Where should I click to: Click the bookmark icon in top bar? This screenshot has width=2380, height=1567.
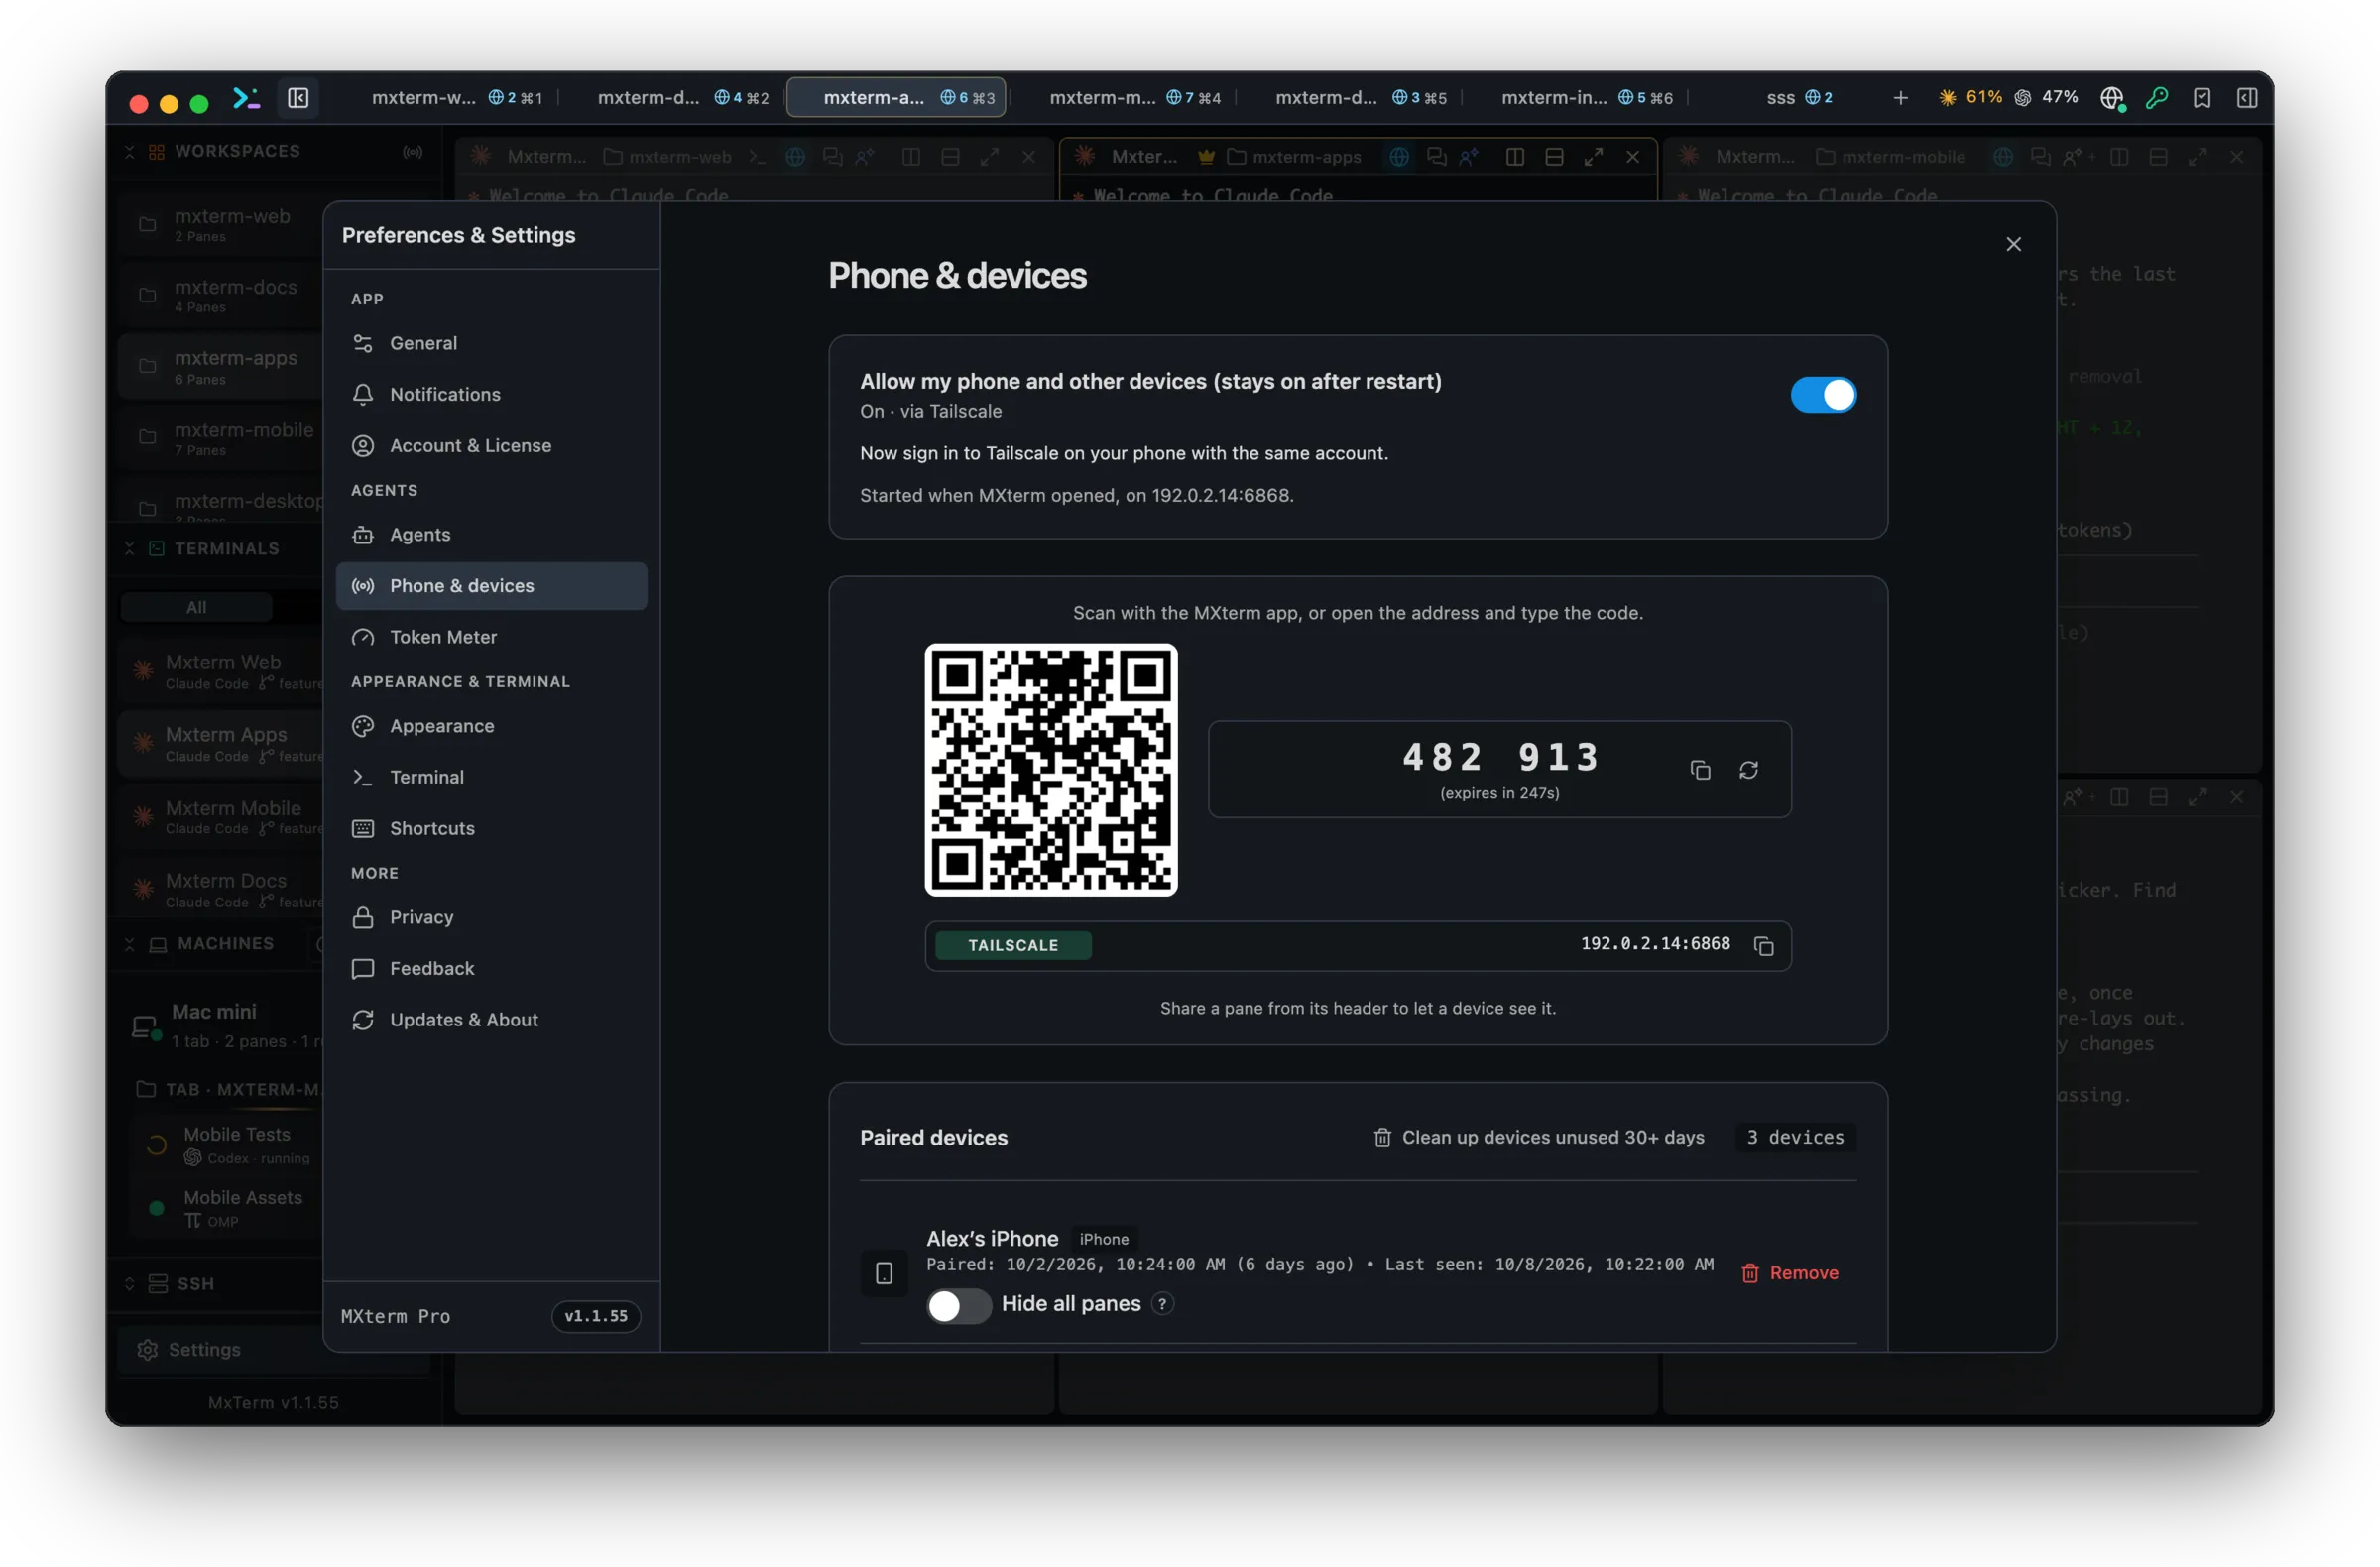click(2202, 98)
